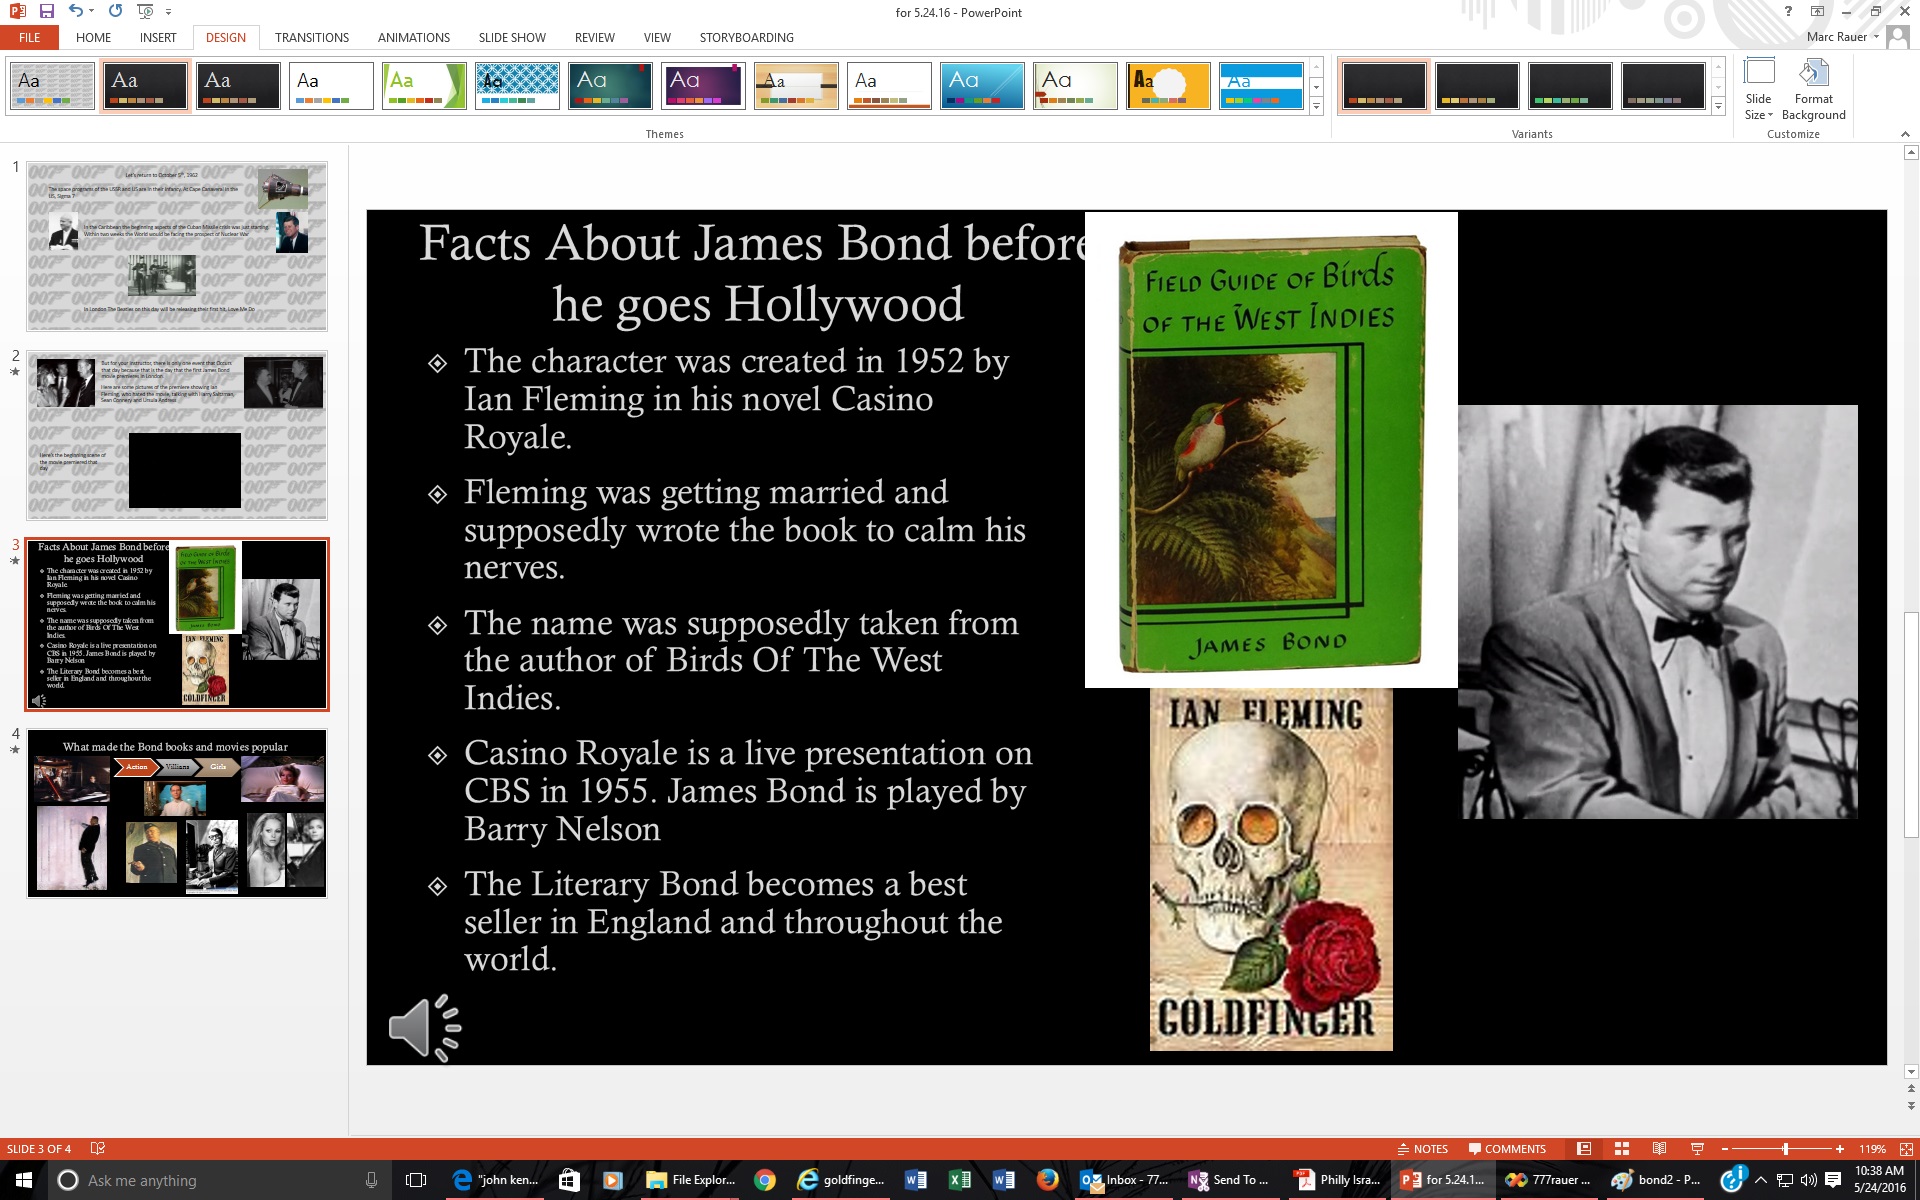Apply the first gray patterned theme
The height and width of the screenshot is (1200, 1920).
pyautogui.click(x=52, y=86)
